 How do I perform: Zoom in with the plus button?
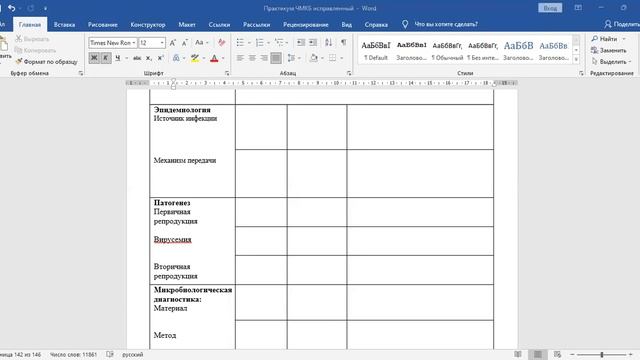[x=631, y=355]
